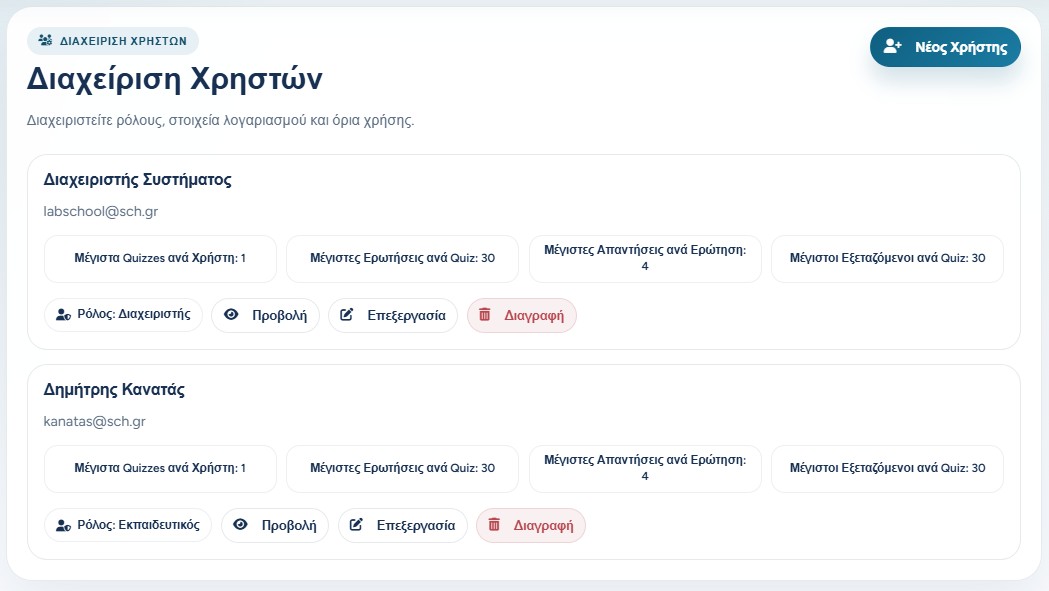Click role icon beside Ρόλος: Διαχειριστής
This screenshot has width=1049, height=591.
pyautogui.click(x=64, y=315)
